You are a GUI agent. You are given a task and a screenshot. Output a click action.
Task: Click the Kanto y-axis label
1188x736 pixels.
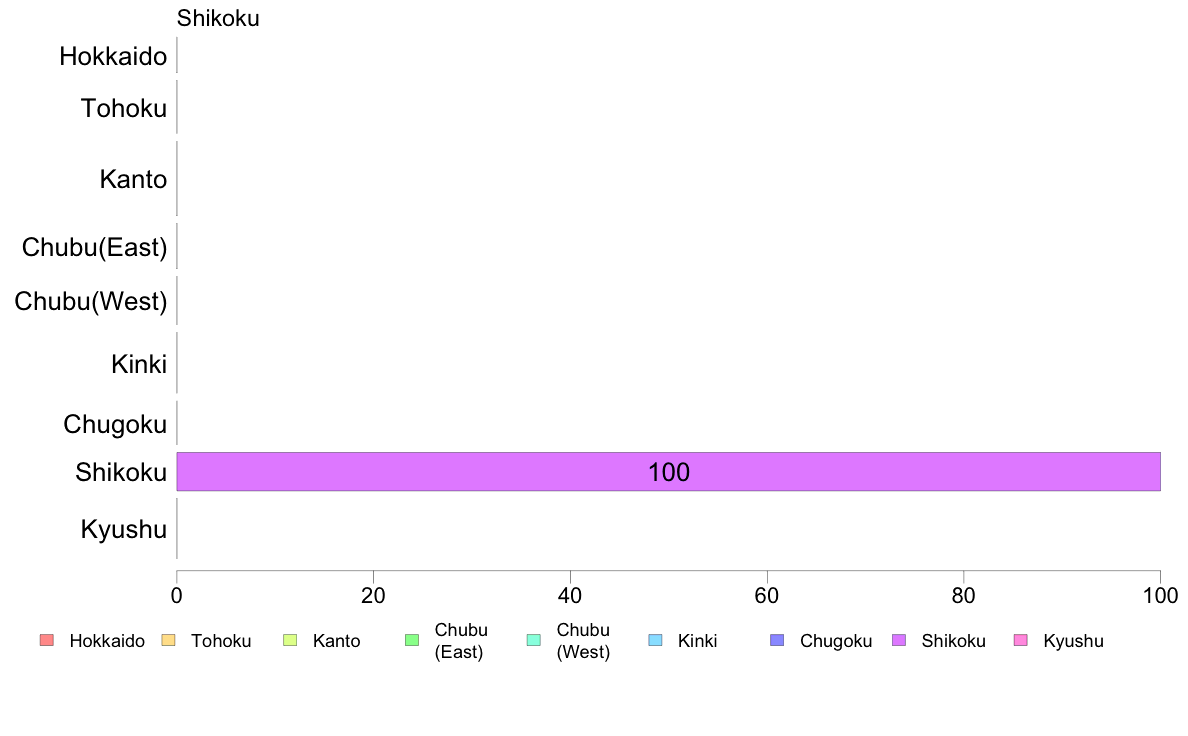(133, 179)
